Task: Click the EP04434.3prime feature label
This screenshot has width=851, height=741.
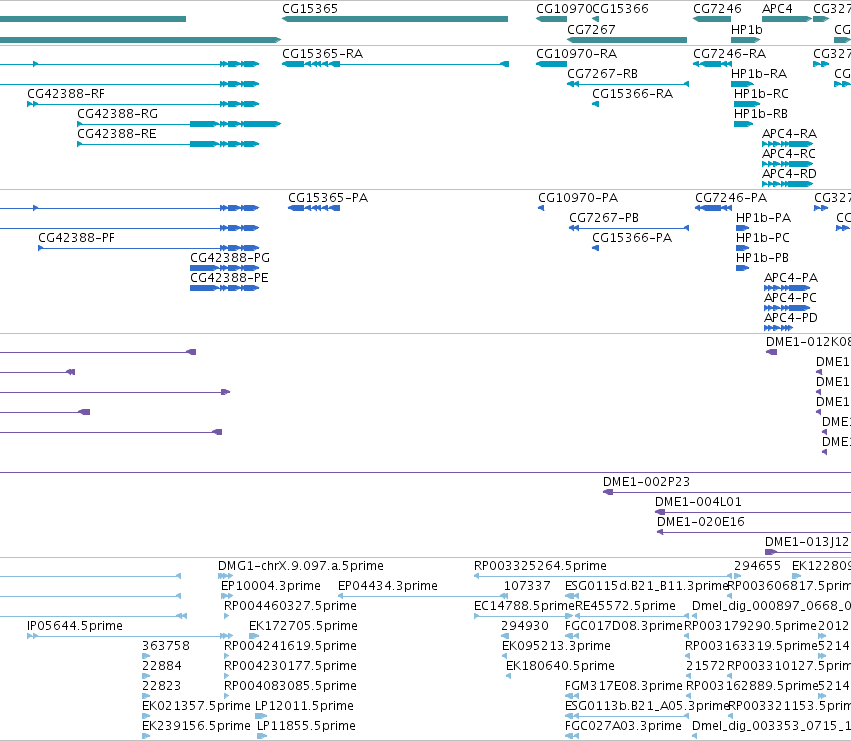Action: pyautogui.click(x=388, y=586)
